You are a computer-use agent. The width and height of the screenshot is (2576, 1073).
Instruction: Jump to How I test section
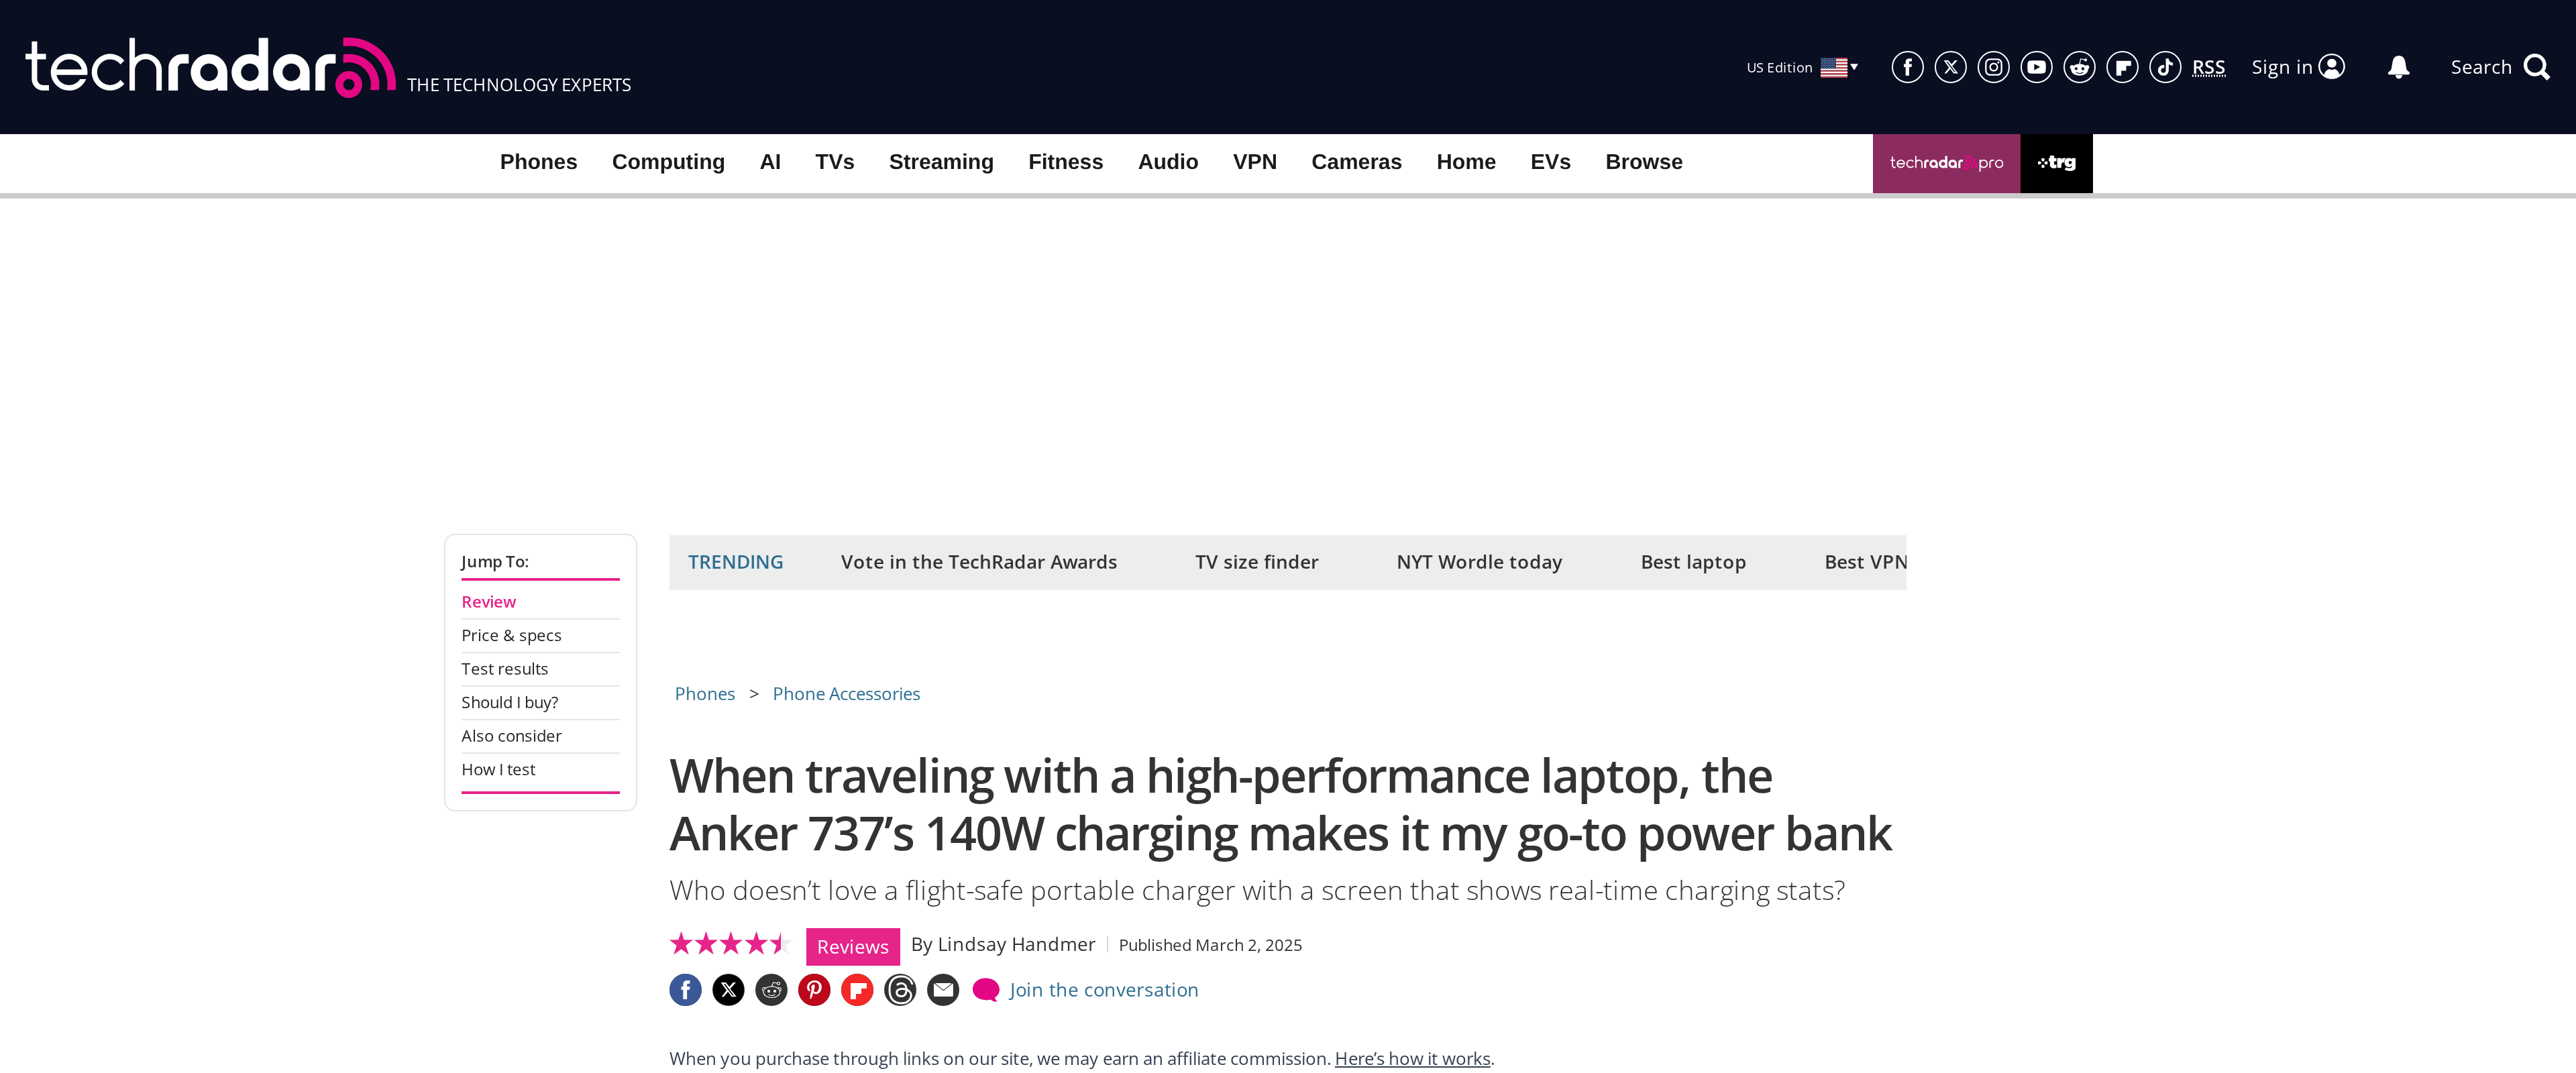click(x=498, y=770)
